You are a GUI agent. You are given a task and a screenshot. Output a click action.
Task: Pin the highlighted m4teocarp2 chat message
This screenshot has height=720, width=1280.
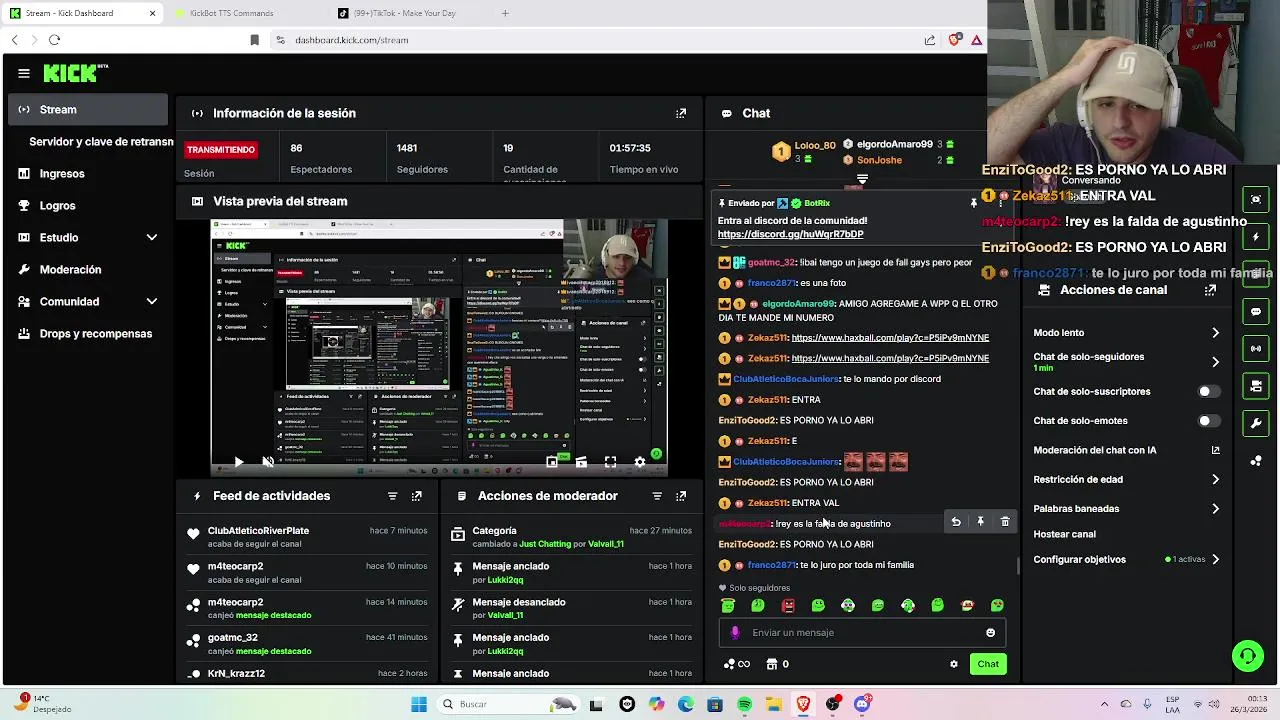(980, 522)
